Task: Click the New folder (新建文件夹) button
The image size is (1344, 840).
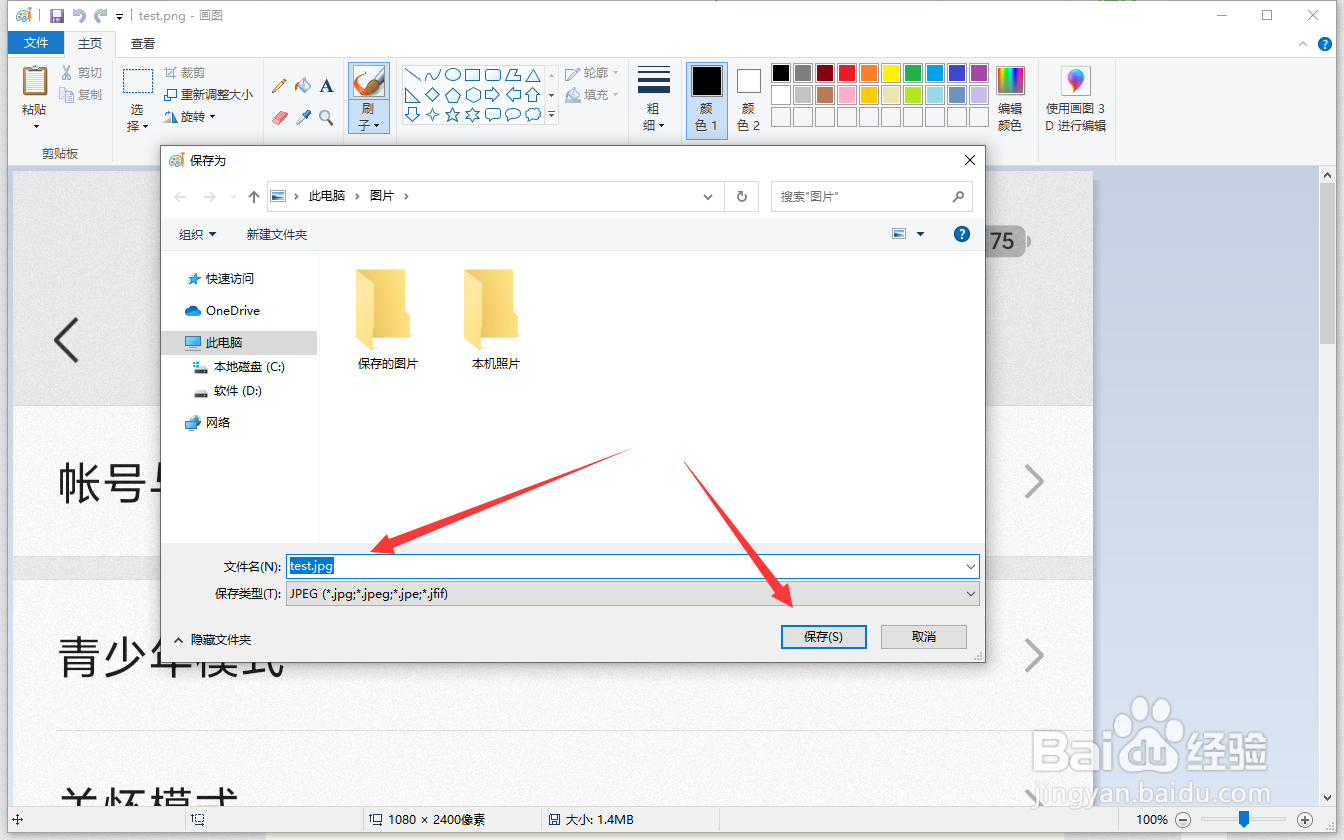Action: click(277, 234)
